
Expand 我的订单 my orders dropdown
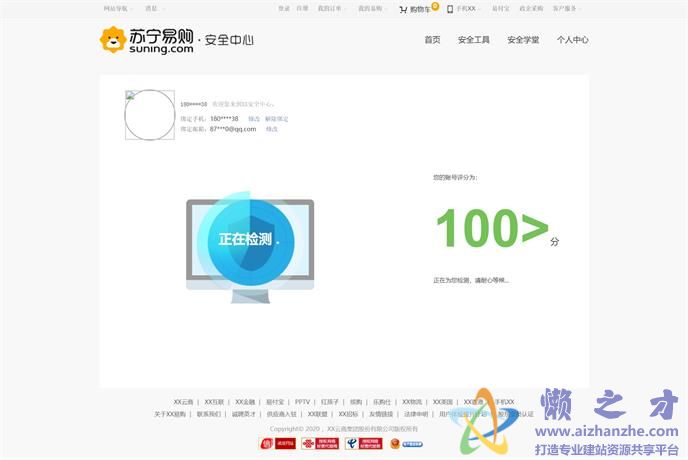[x=332, y=8]
